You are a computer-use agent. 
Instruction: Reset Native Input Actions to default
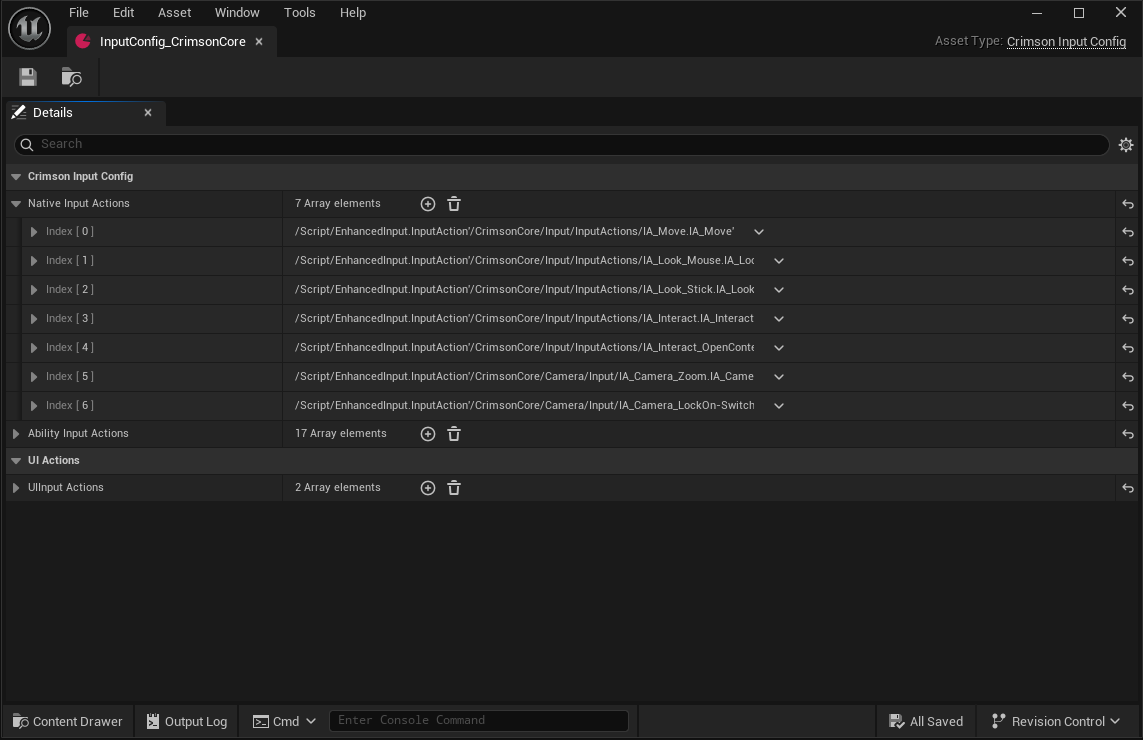coord(1128,204)
